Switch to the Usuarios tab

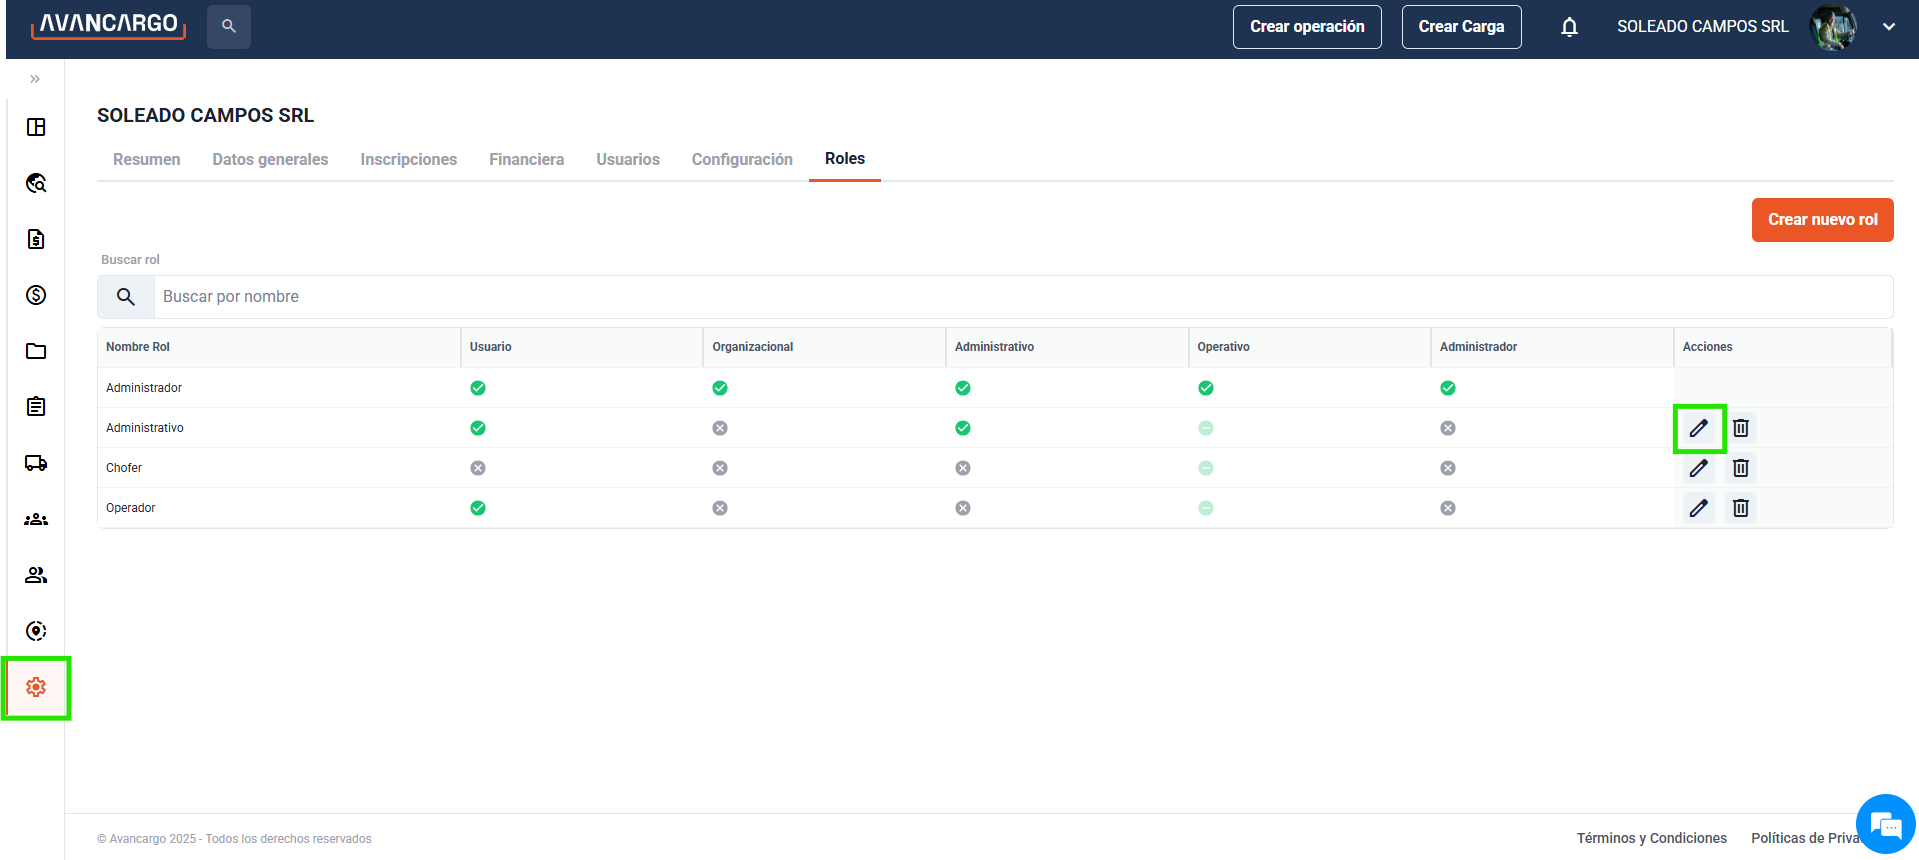[x=628, y=159]
